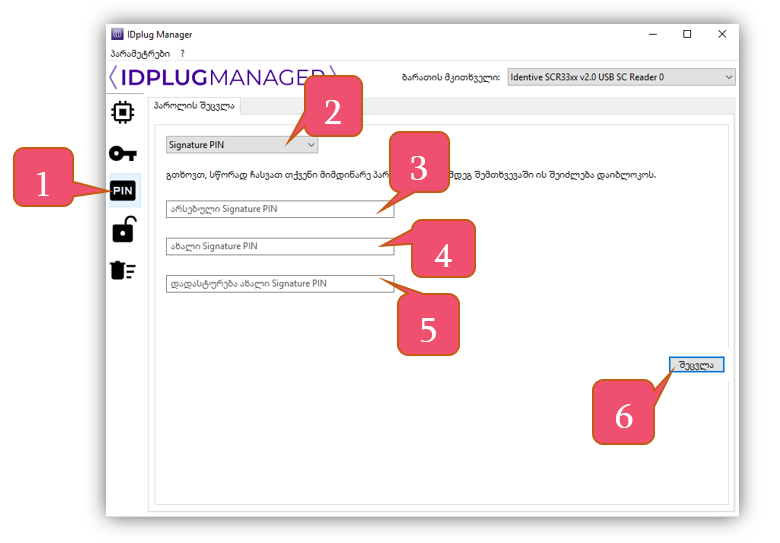This screenshot has height=543, width=780.
Task: Click the unlock padlock sidebar icon
Action: (123, 231)
